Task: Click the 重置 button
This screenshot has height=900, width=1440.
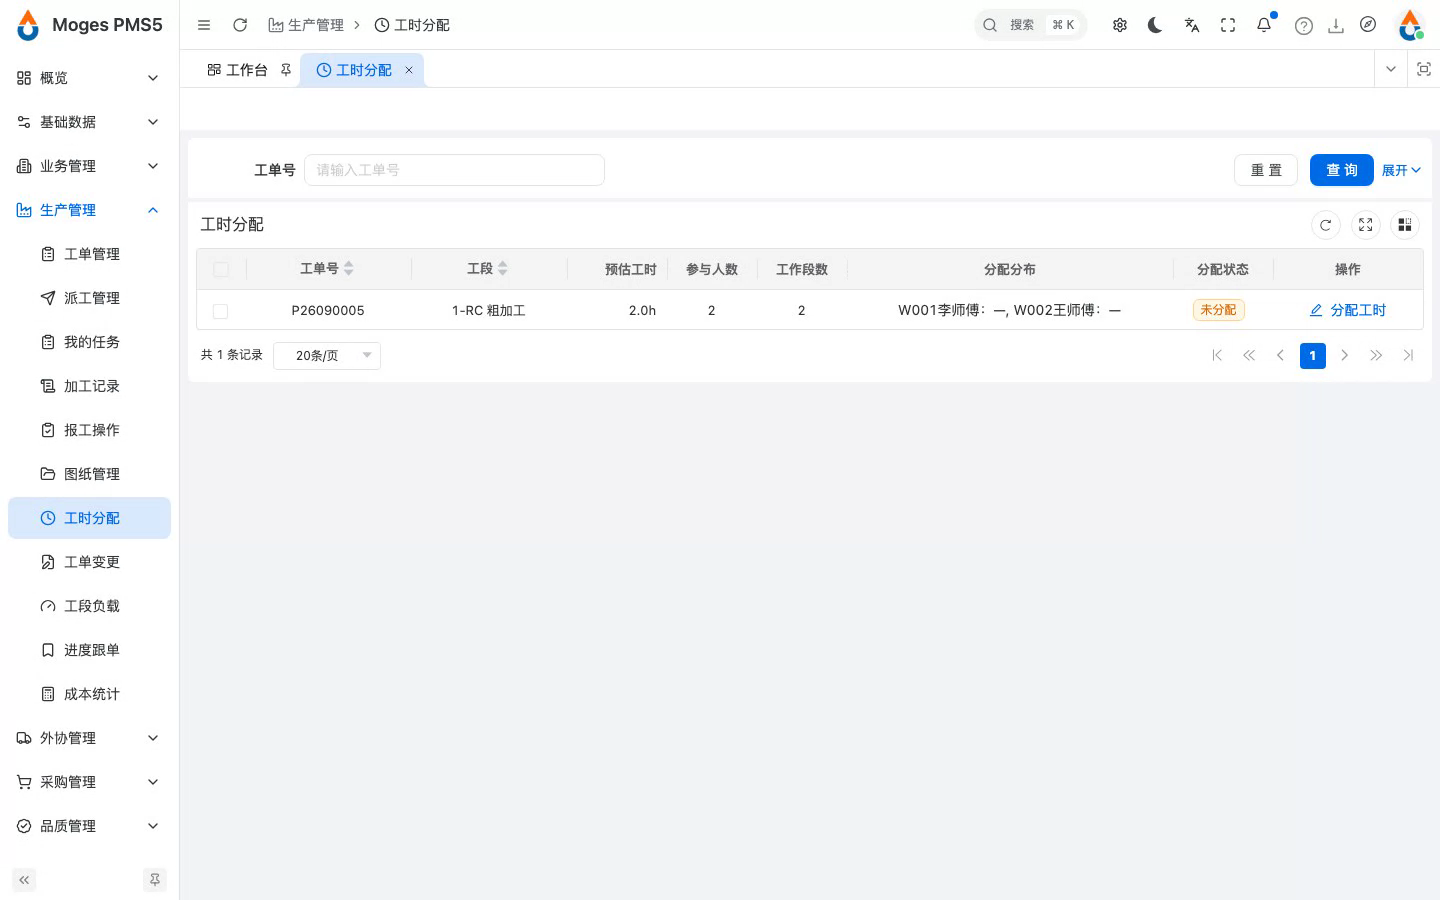Action: (1266, 170)
